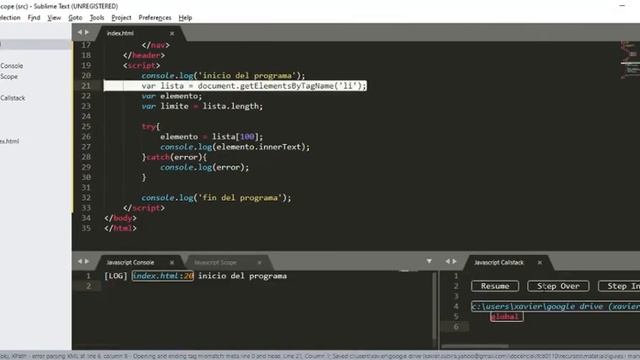
Task: Click the minimap on the editor right
Action: (x=630, y=60)
